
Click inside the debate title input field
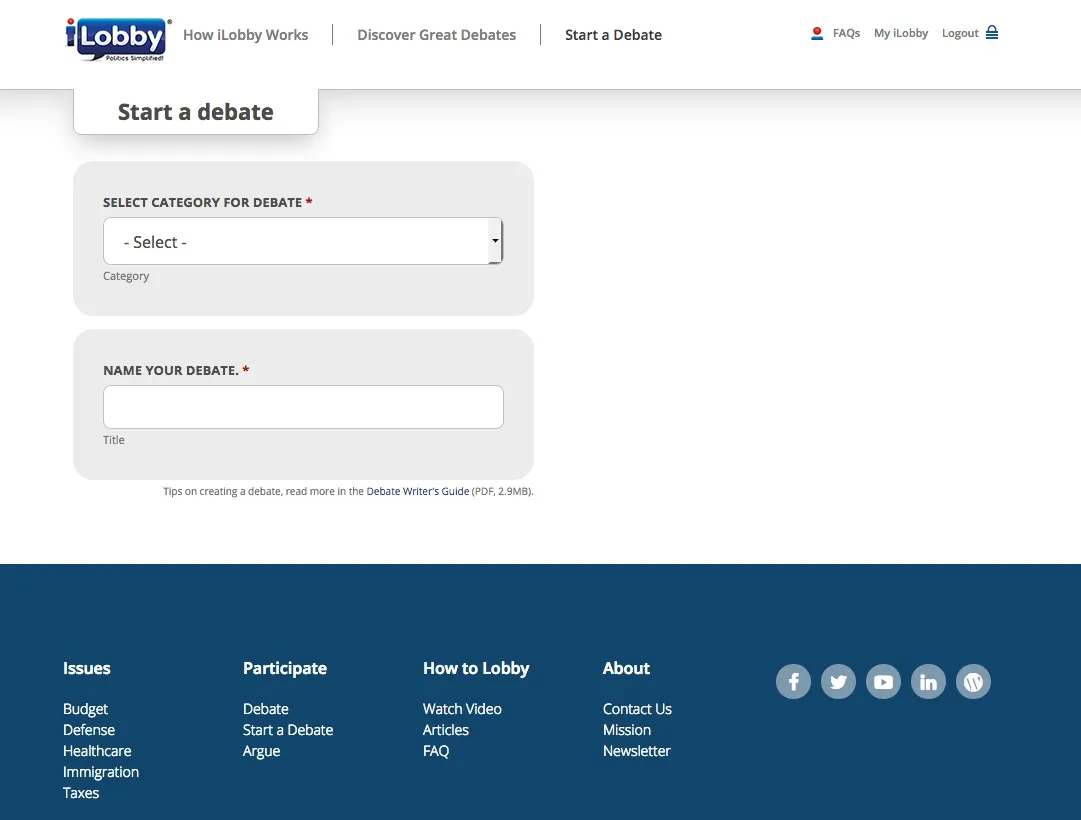[303, 406]
